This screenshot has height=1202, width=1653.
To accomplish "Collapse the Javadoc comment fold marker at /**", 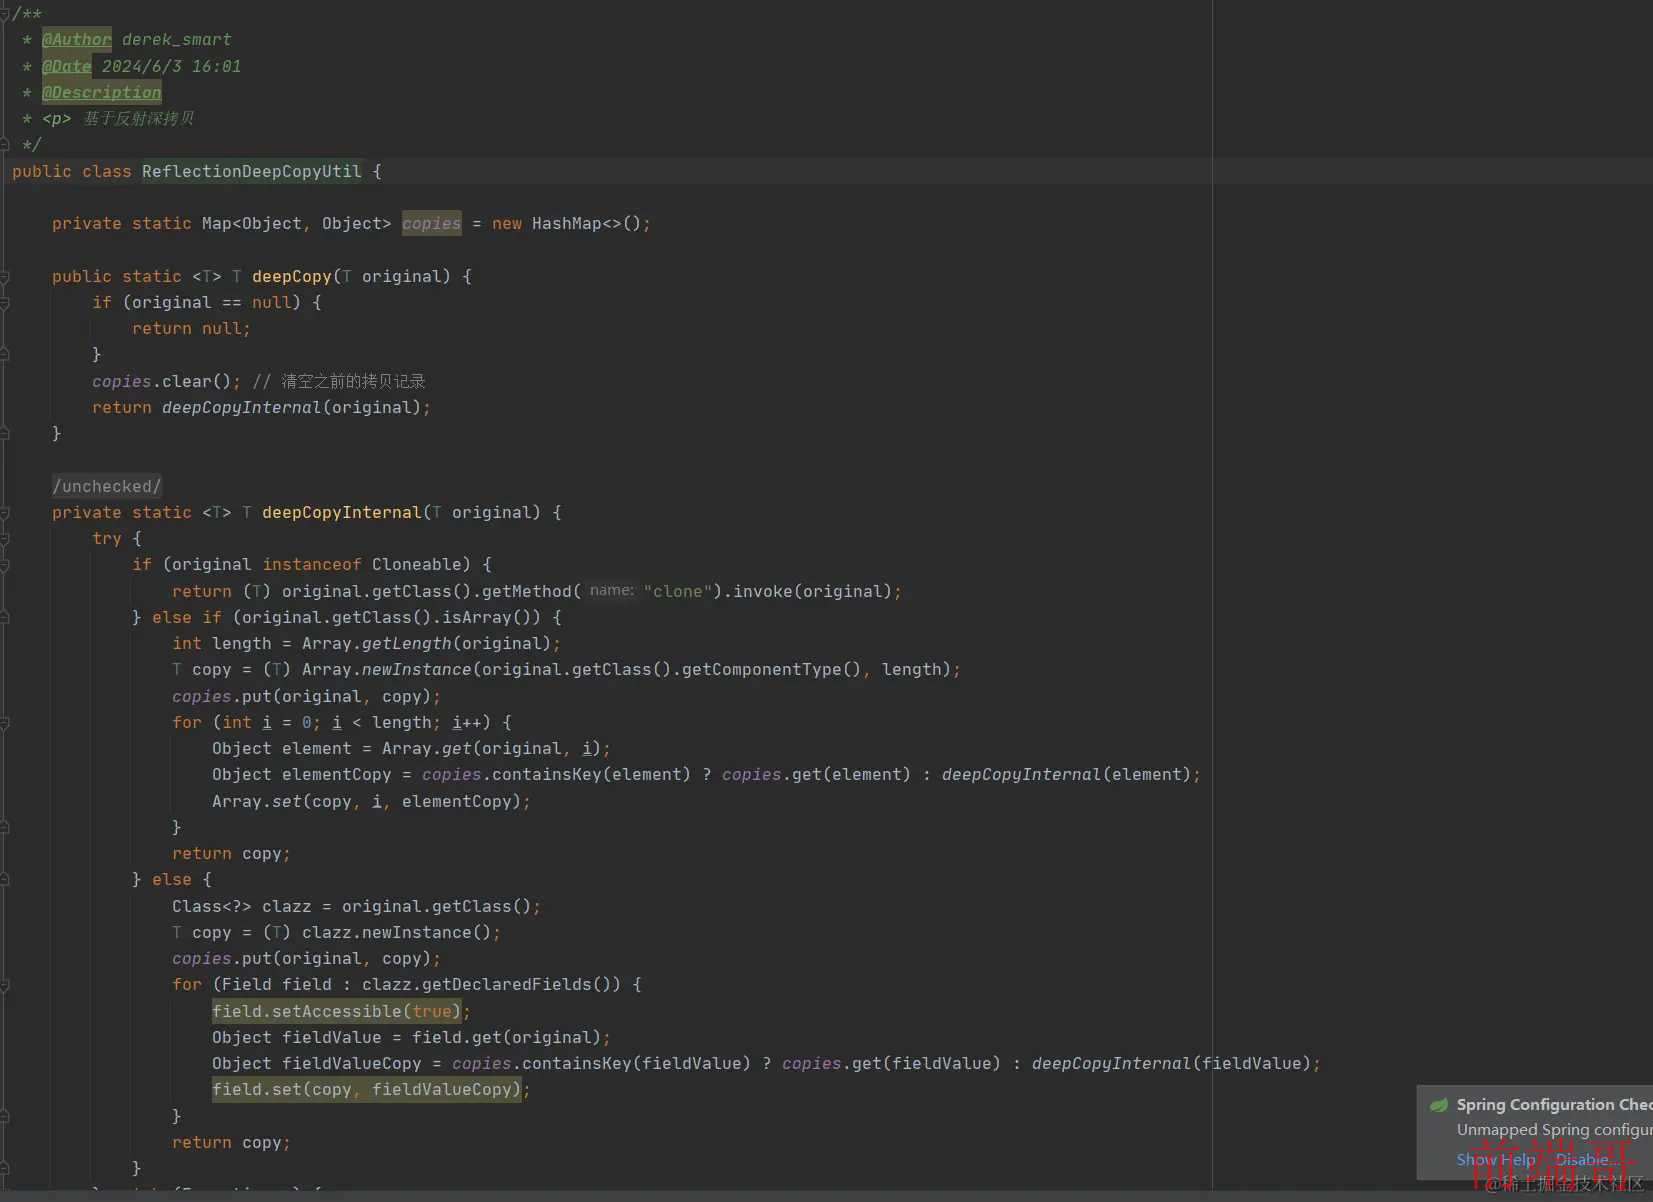I will pyautogui.click(x=5, y=14).
